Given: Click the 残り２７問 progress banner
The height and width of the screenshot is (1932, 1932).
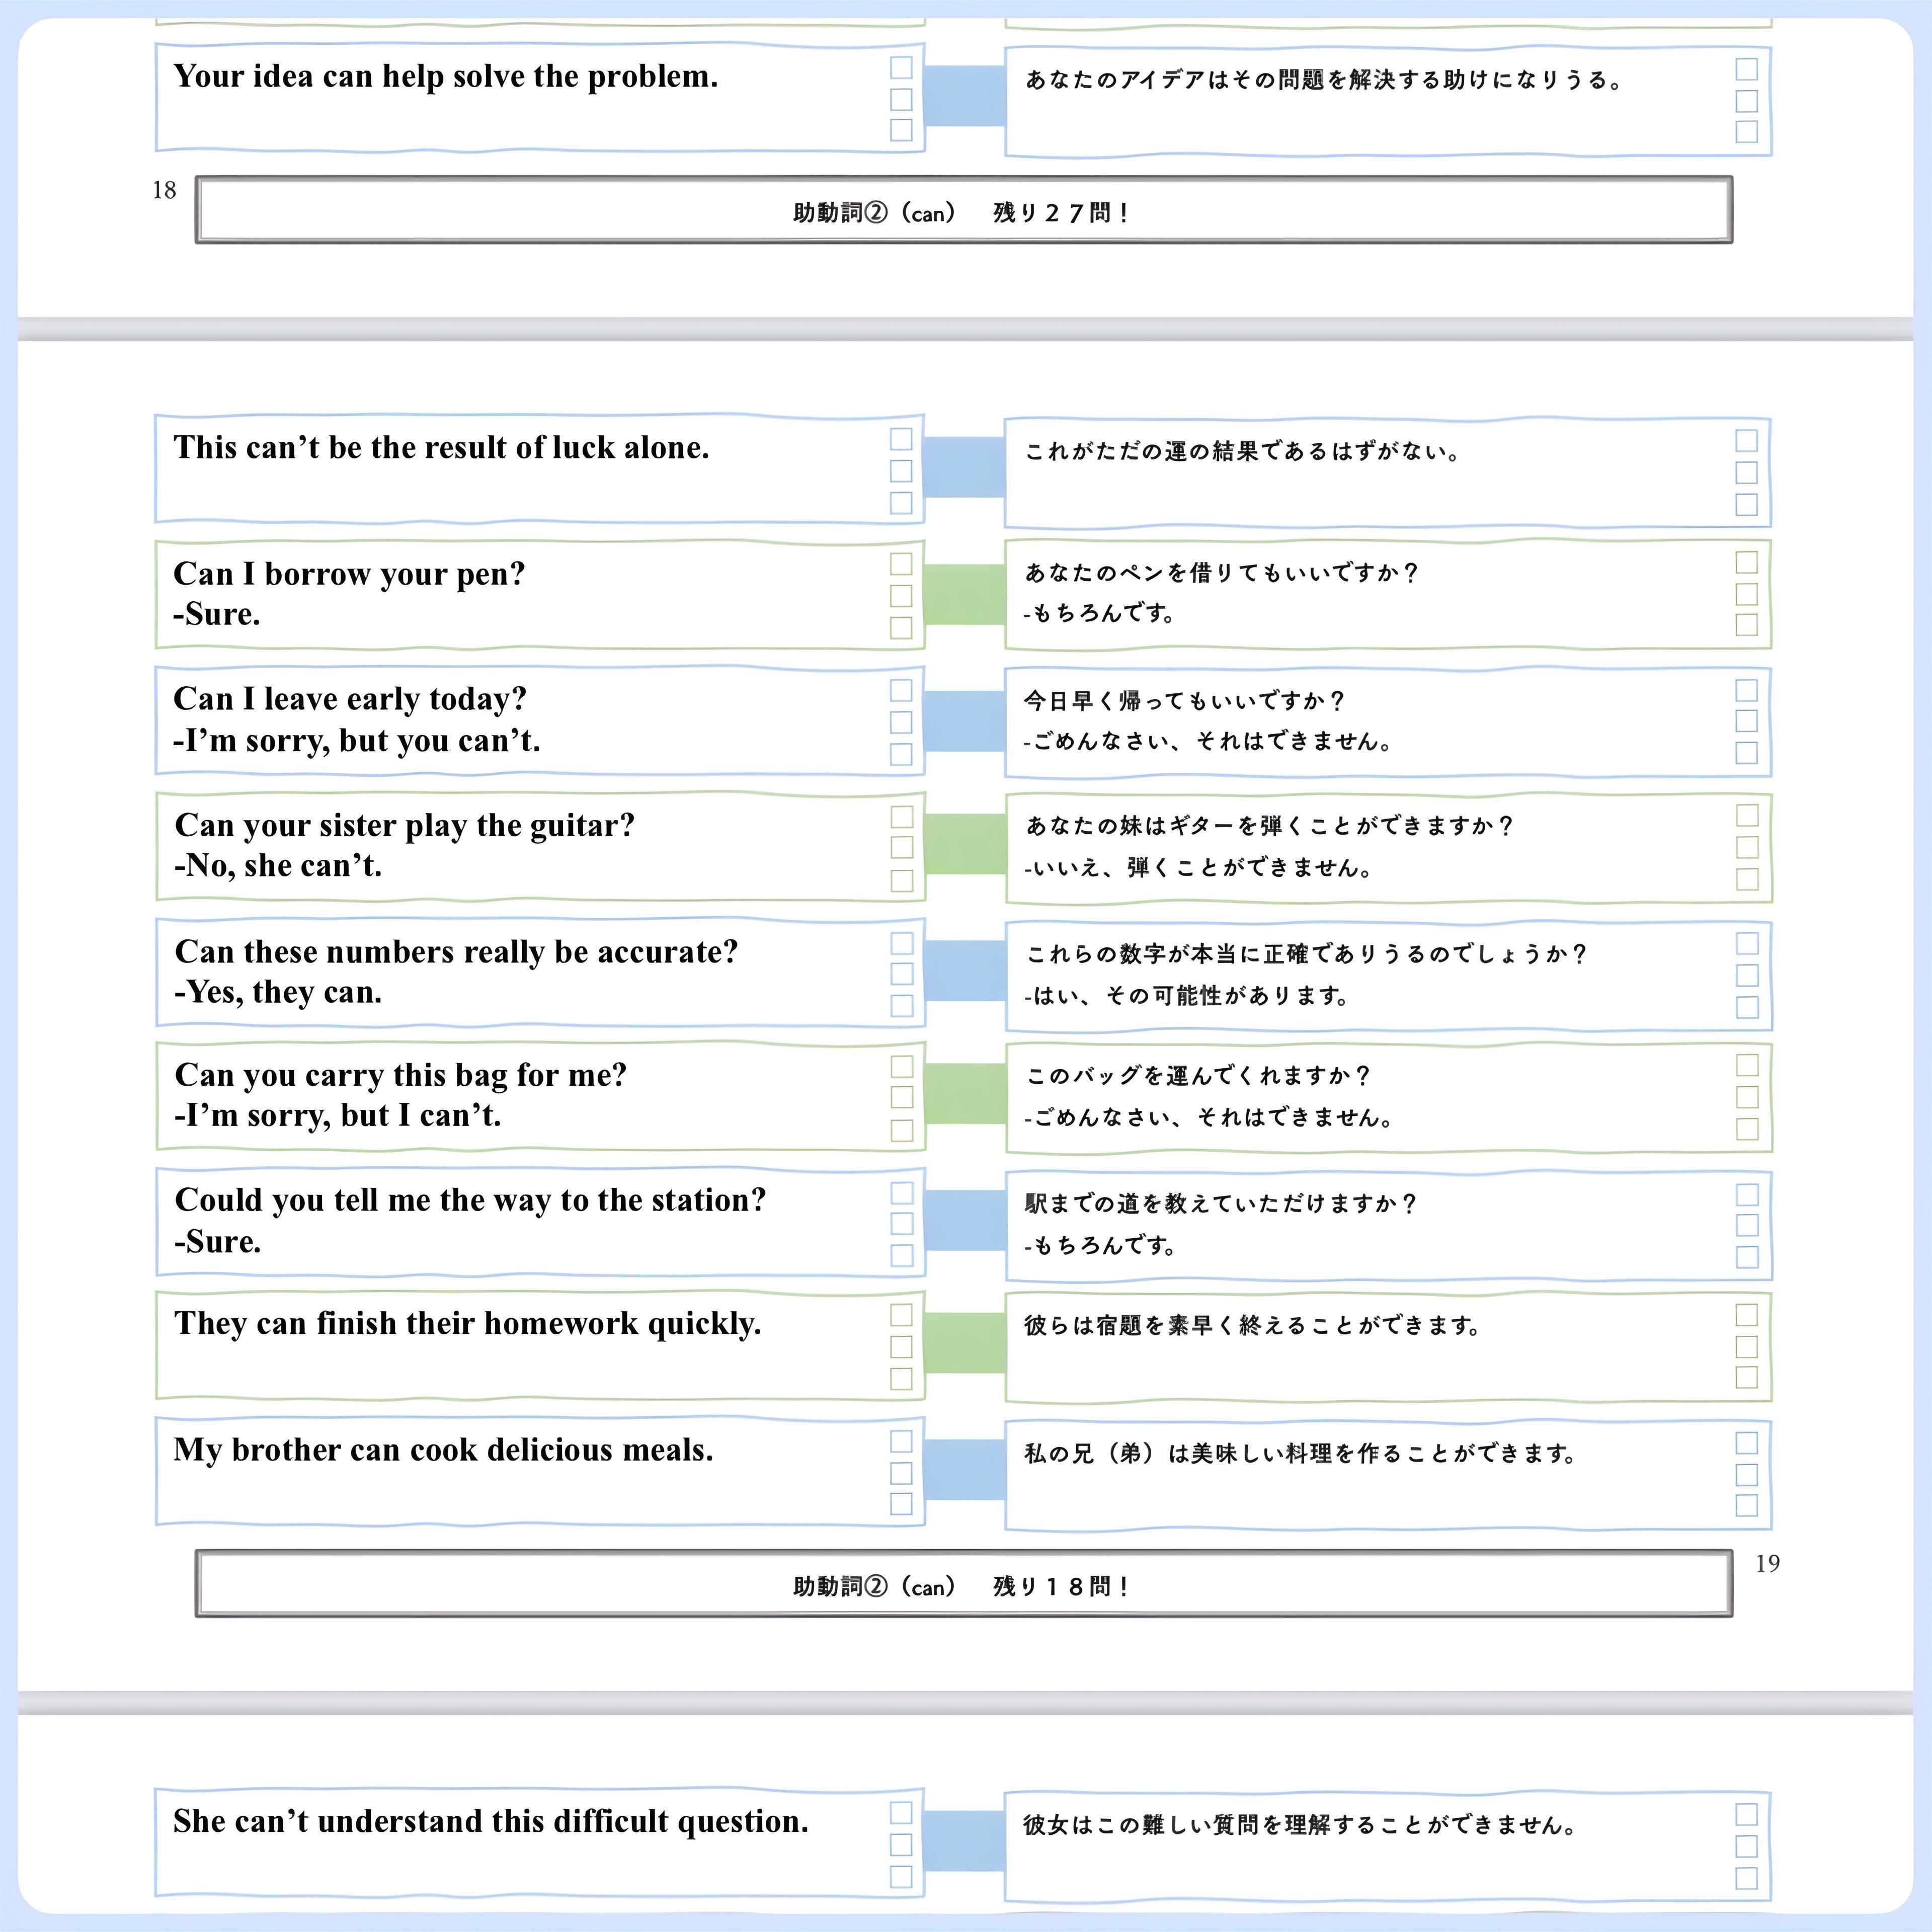Looking at the screenshot, I should [963, 212].
